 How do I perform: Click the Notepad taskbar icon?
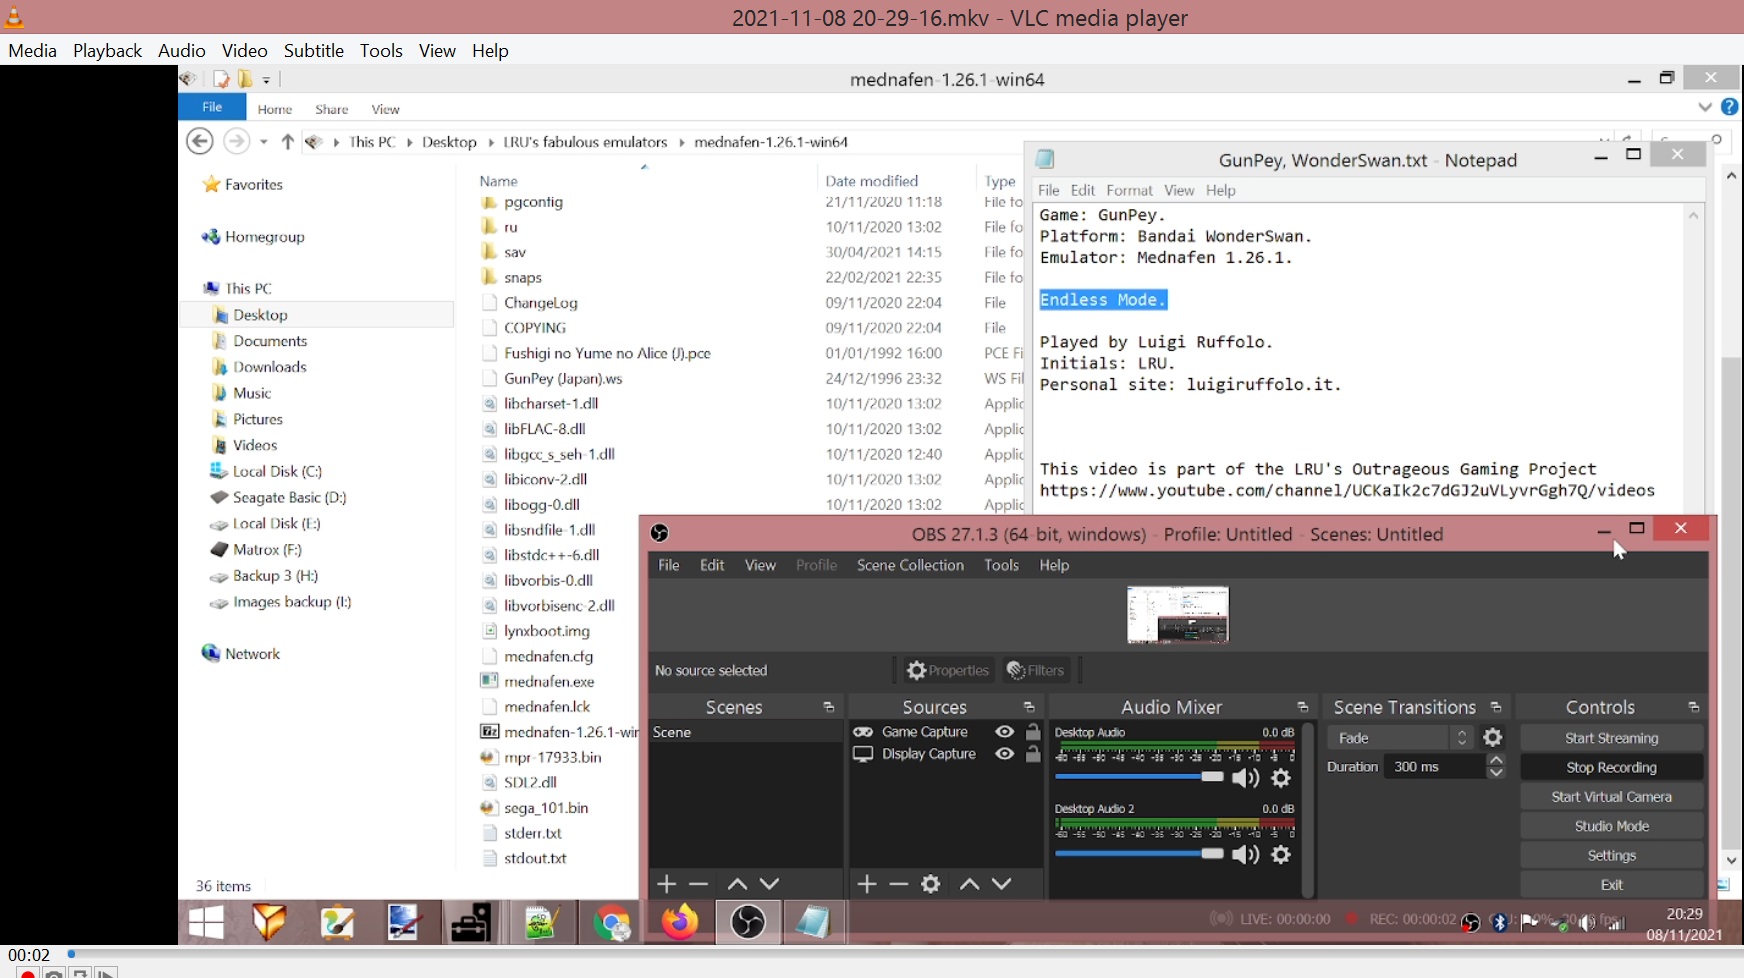coord(813,922)
